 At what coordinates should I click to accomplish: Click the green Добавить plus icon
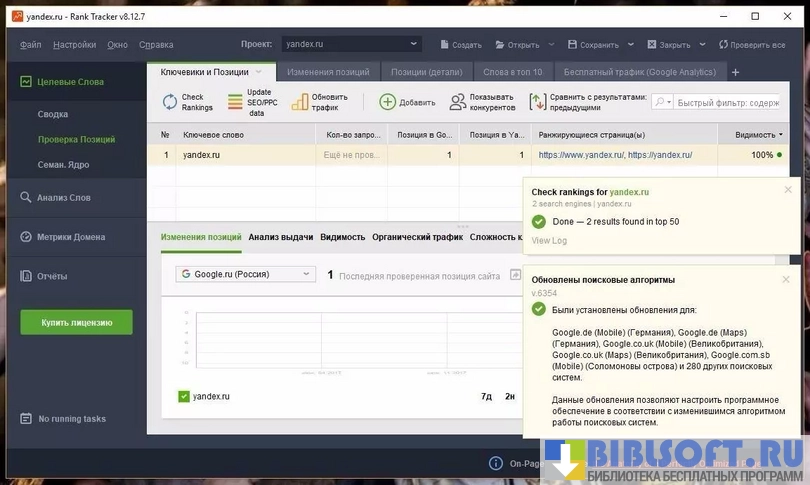(x=387, y=102)
